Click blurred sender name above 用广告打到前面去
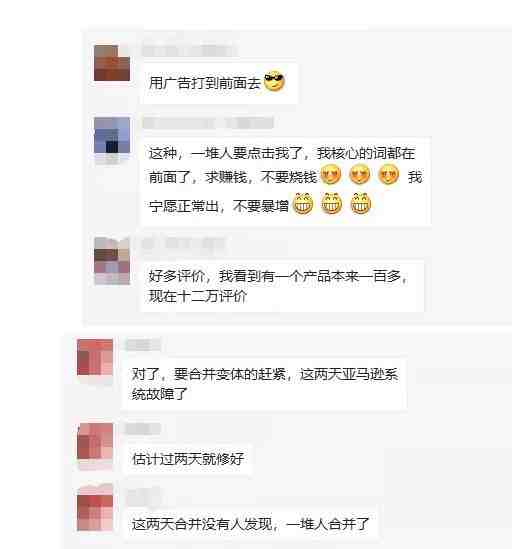Image resolution: width=512 pixels, height=549 pixels. [x=189, y=51]
